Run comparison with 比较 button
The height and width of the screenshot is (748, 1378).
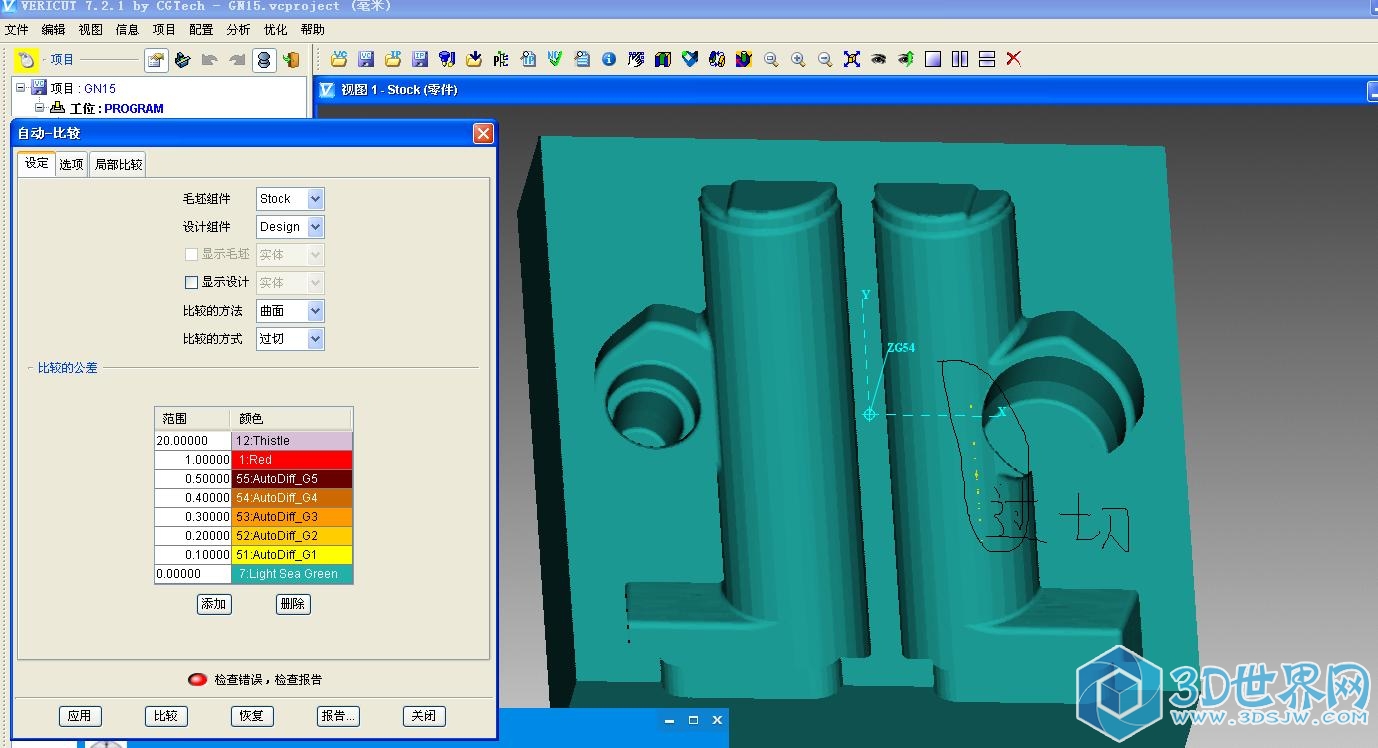tap(166, 716)
